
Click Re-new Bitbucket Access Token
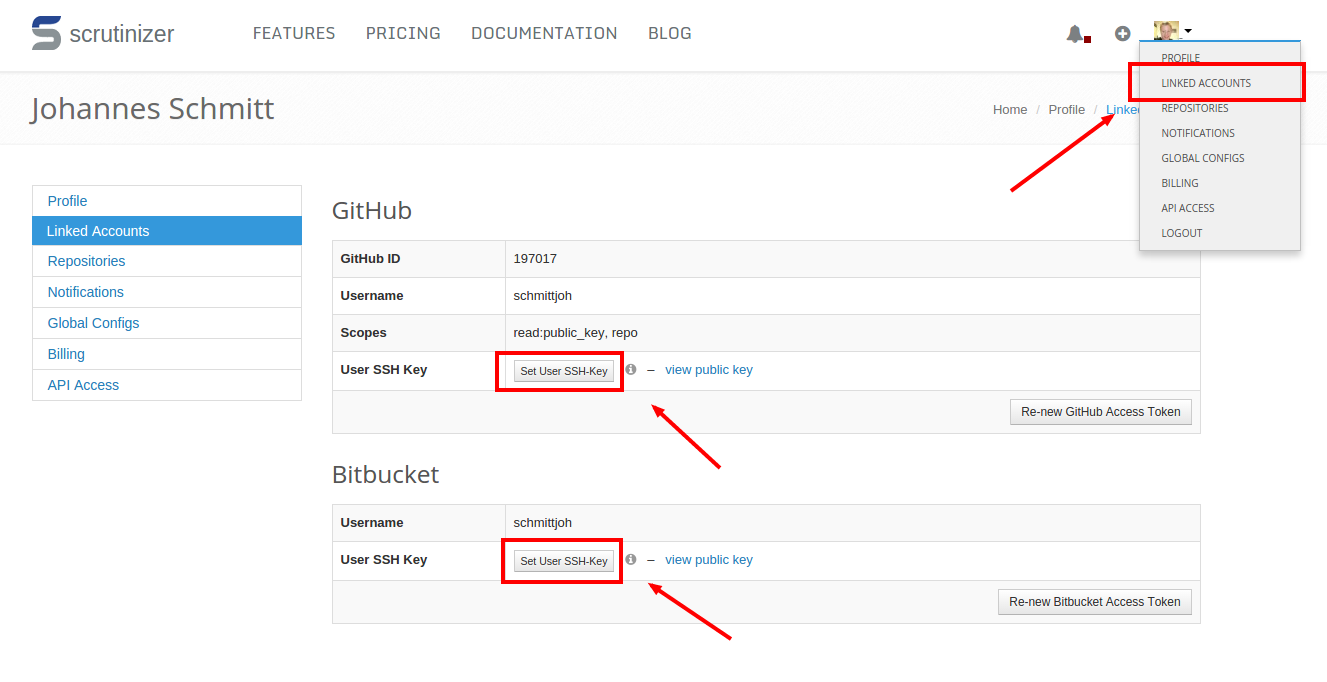pyautogui.click(x=1095, y=602)
